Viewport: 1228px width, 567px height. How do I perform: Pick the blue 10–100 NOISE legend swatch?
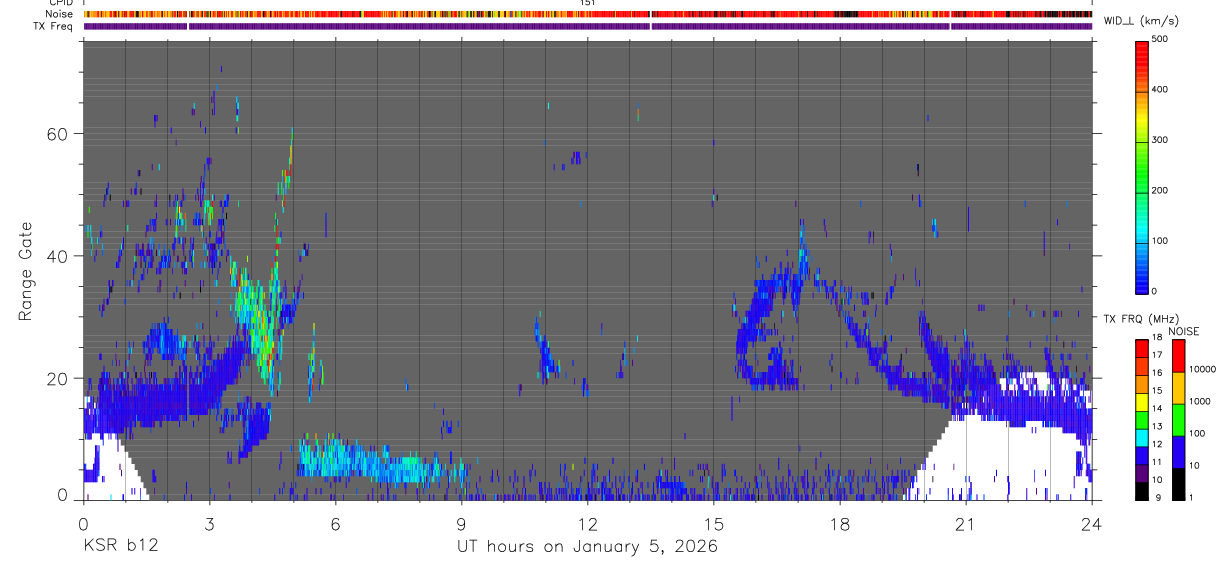point(1179,452)
